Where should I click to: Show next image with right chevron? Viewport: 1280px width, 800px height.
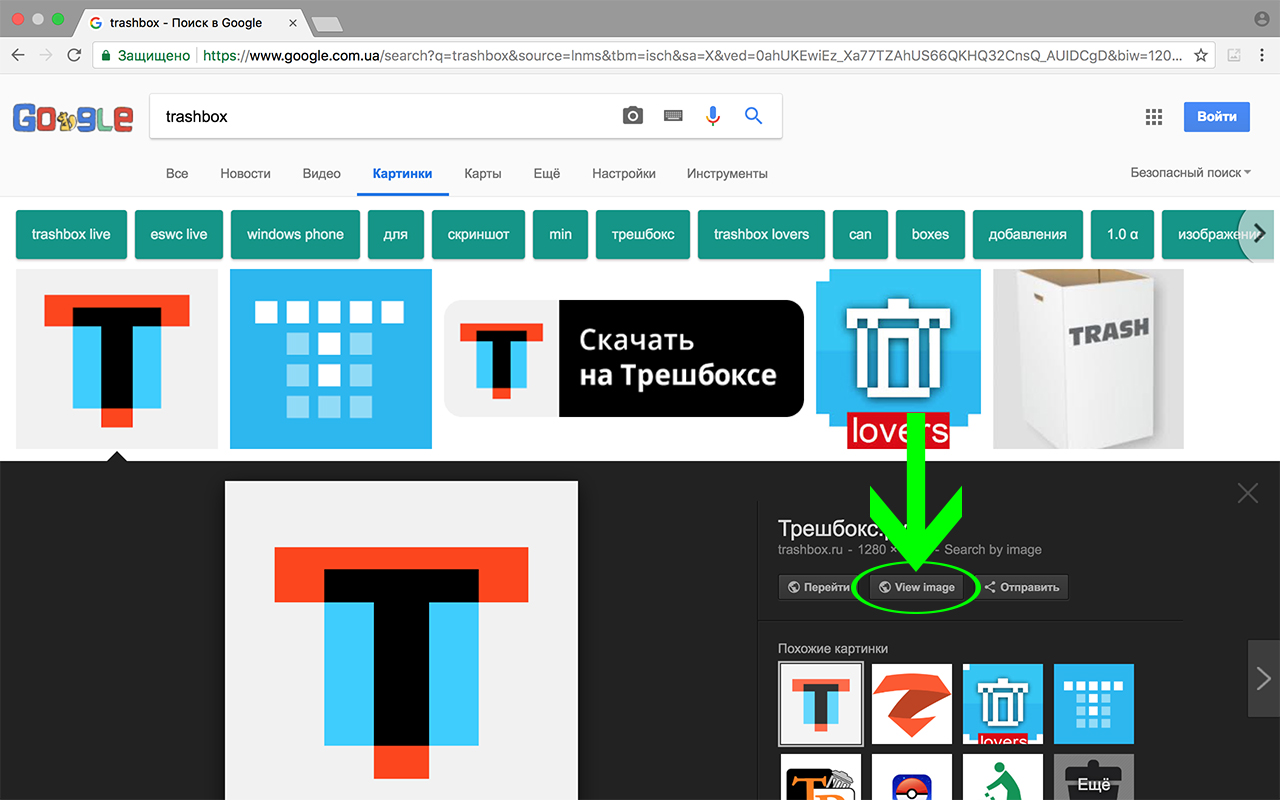tap(1263, 679)
